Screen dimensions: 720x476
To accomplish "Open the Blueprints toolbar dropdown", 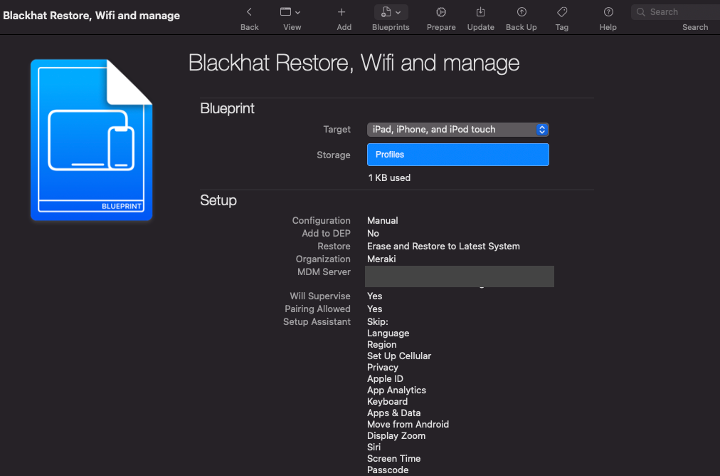I will click(x=390, y=12).
